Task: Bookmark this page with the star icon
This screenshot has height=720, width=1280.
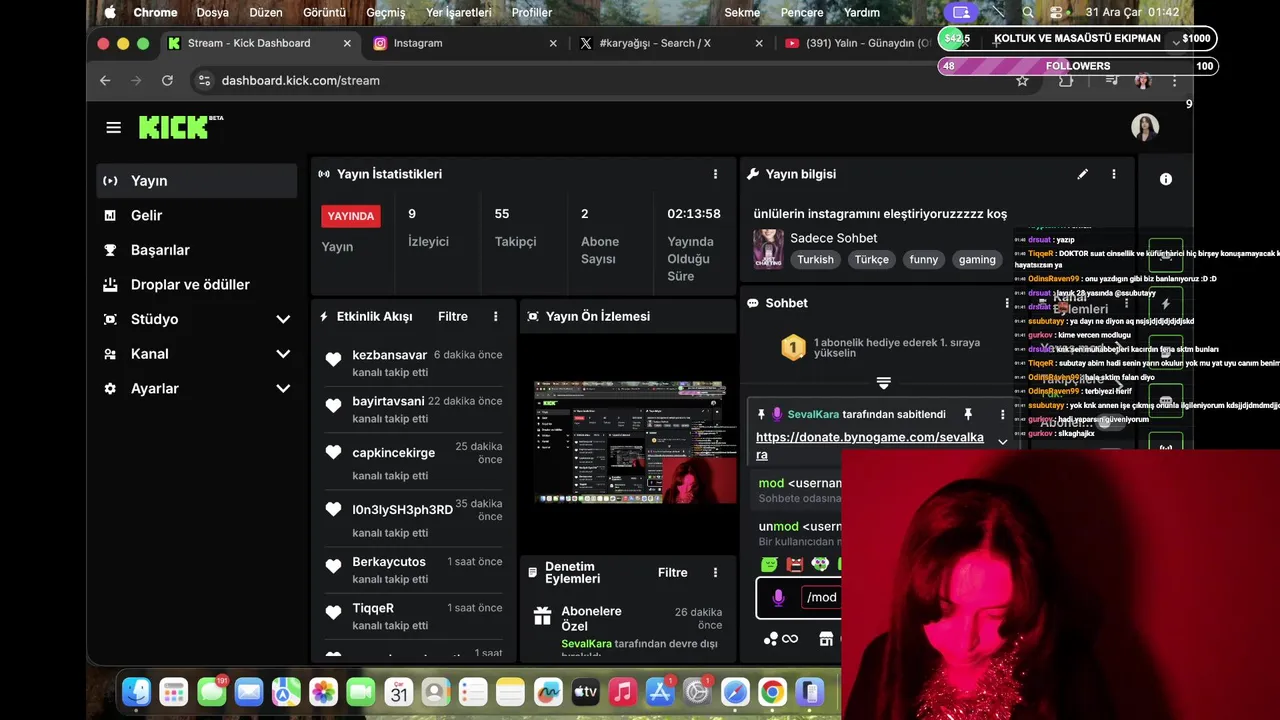Action: [1022, 80]
